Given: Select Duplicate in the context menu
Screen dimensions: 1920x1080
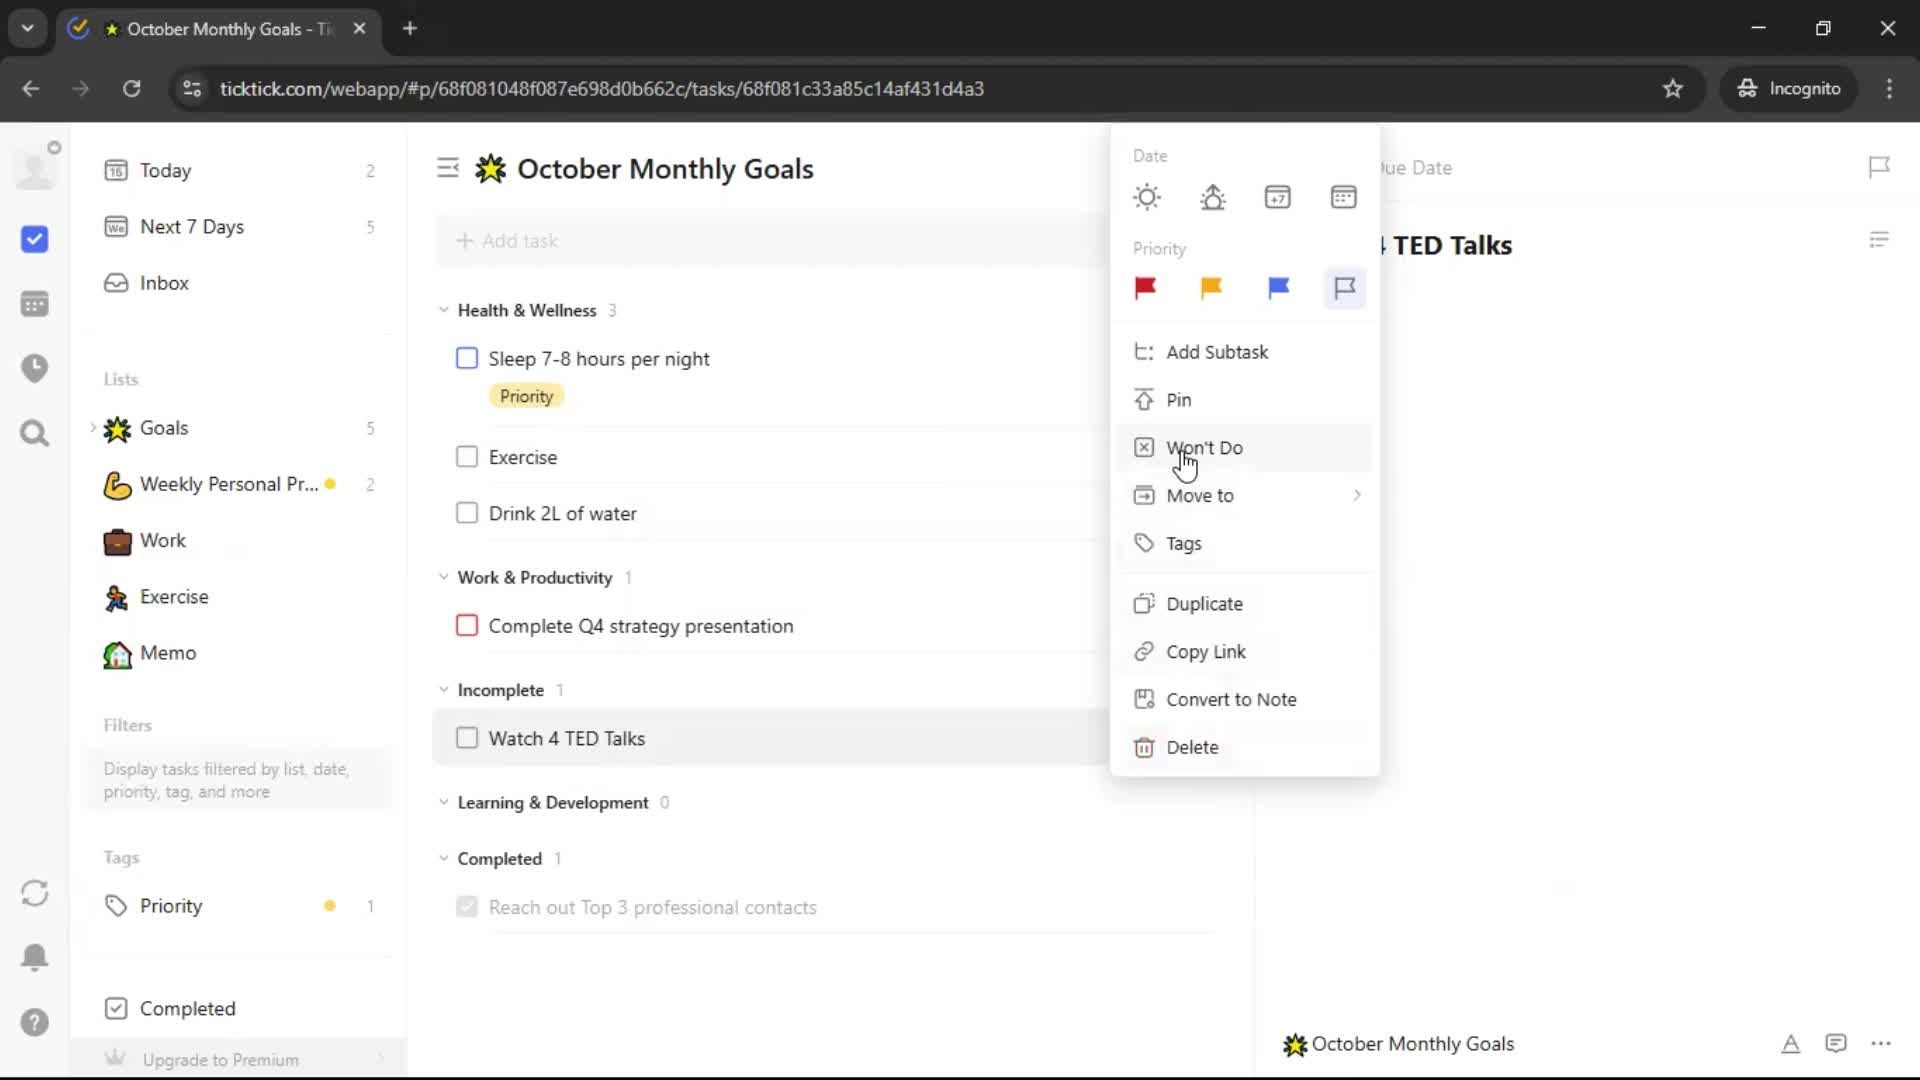Looking at the screenshot, I should click(x=1204, y=604).
